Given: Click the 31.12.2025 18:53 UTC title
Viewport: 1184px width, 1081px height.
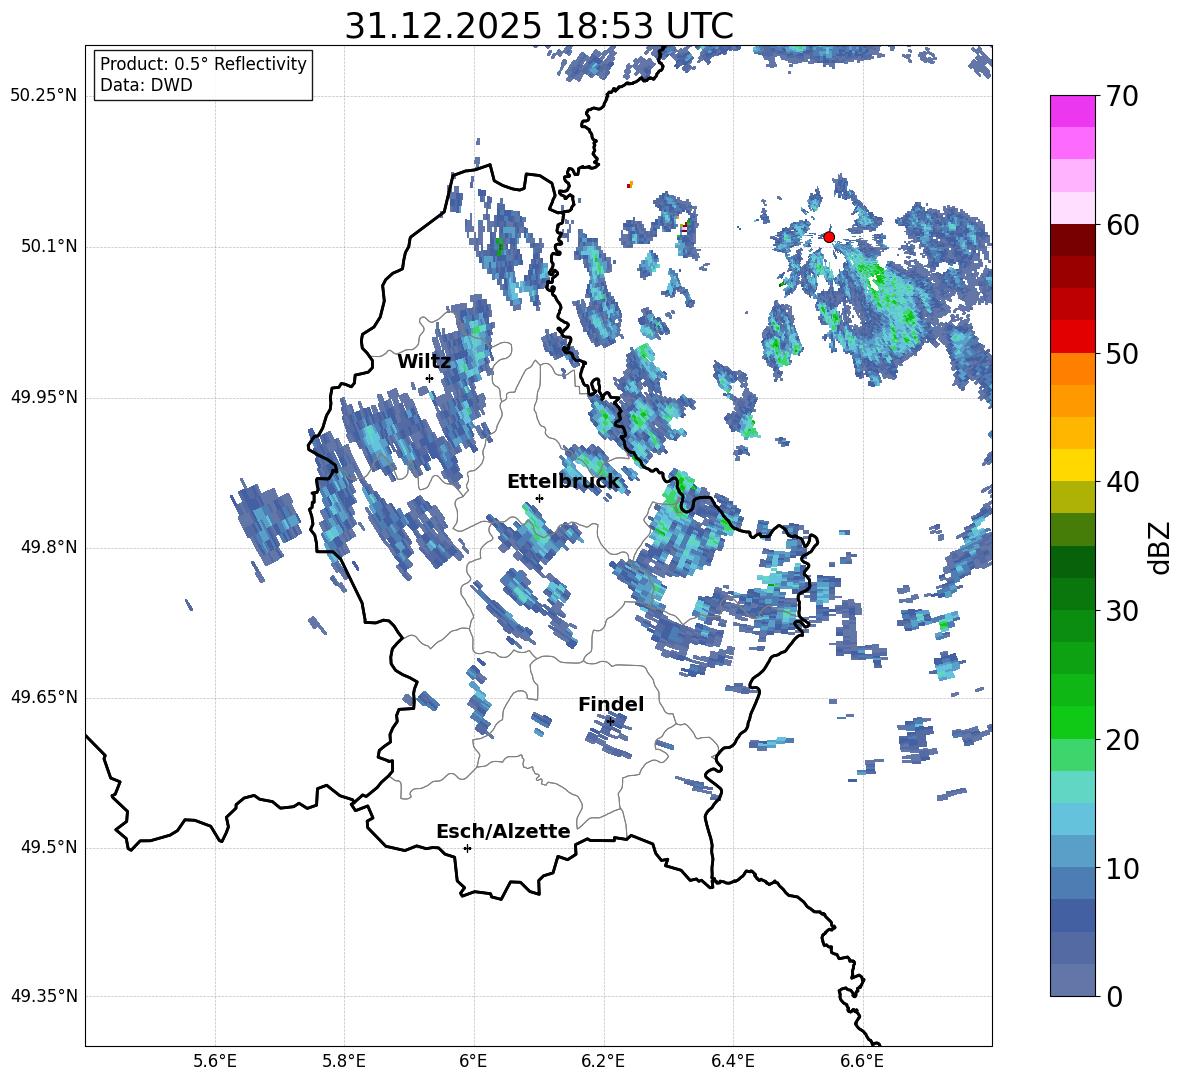Looking at the screenshot, I should pyautogui.click(x=538, y=25).
